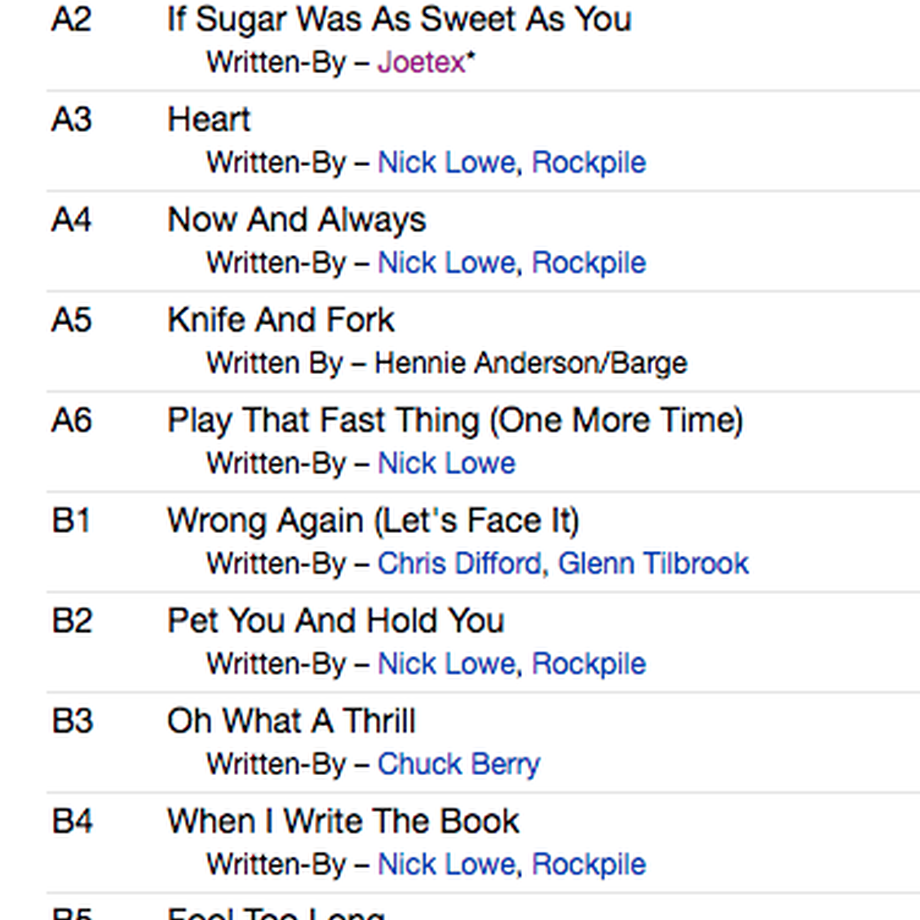
Task: Open the Chris Difford link
Action: (x=459, y=564)
